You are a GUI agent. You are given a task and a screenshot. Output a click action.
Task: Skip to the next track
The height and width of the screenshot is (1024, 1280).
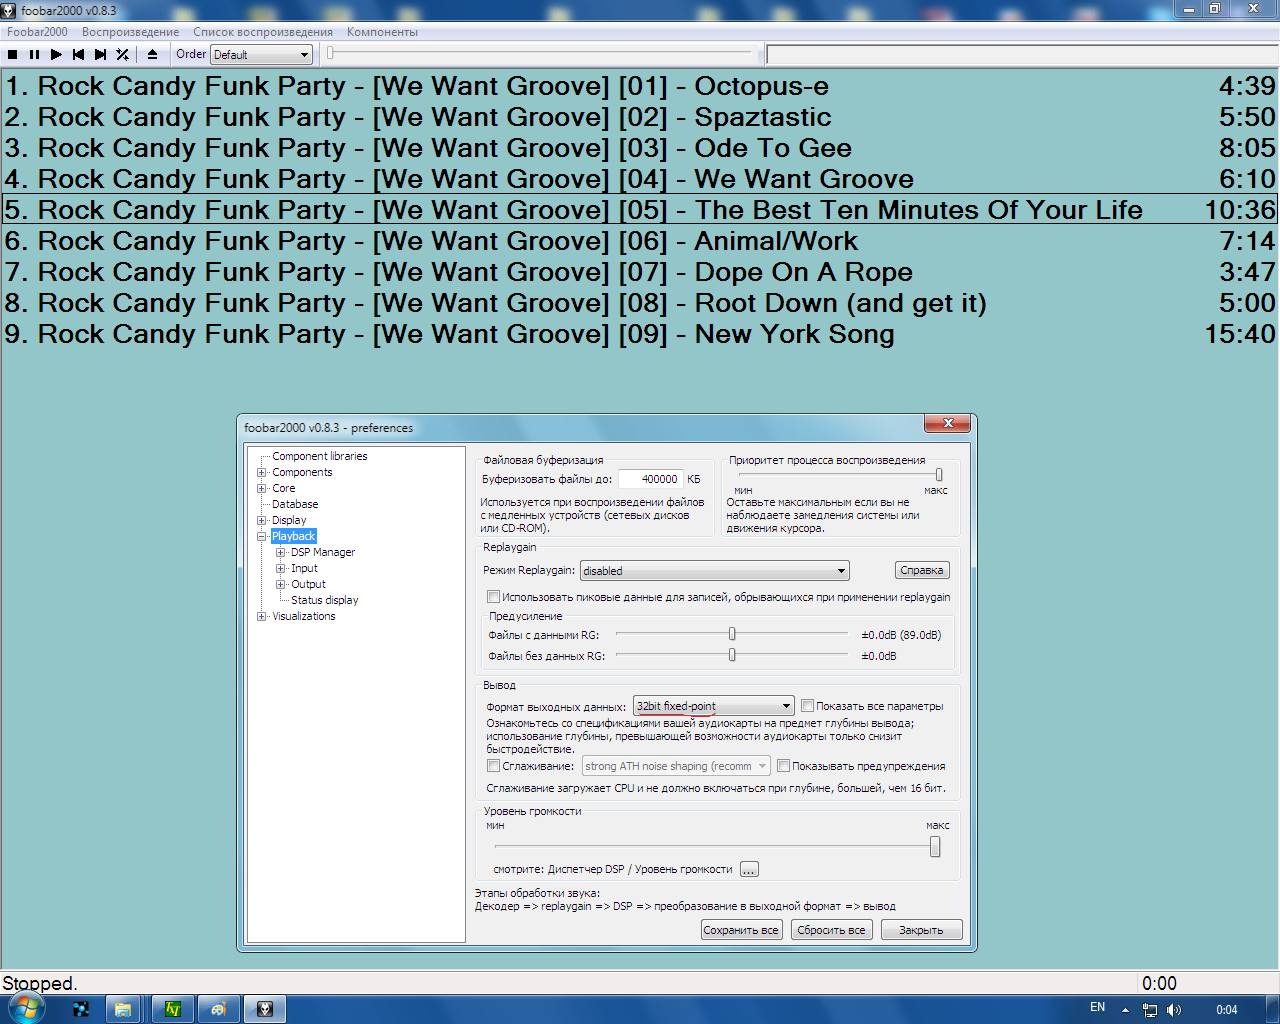(x=101, y=55)
